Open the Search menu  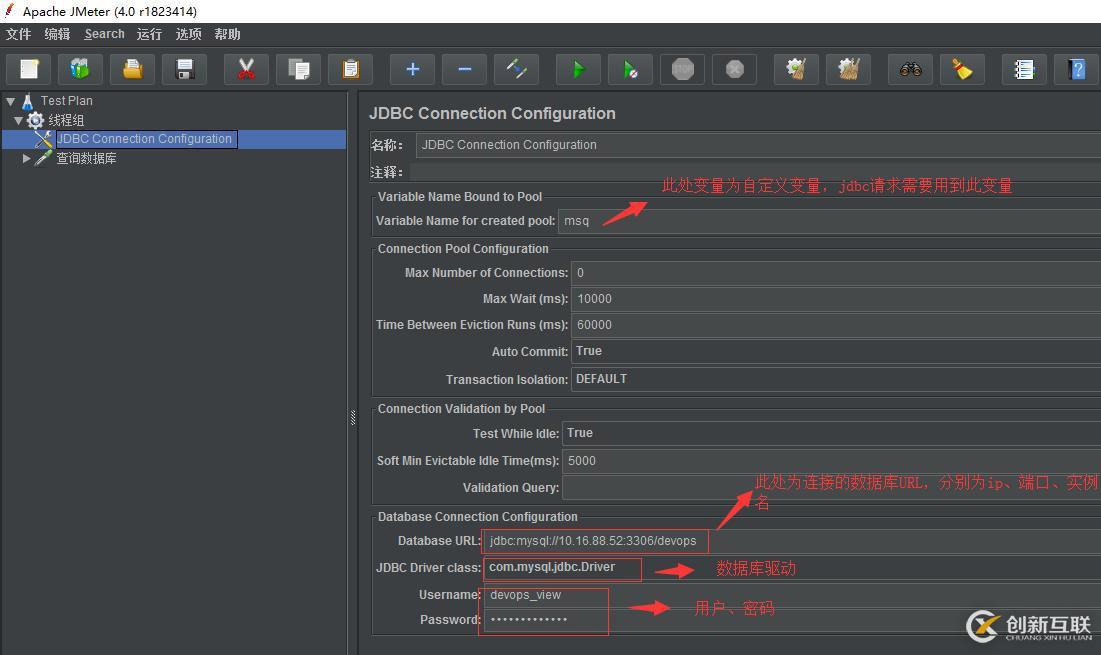tap(105, 34)
